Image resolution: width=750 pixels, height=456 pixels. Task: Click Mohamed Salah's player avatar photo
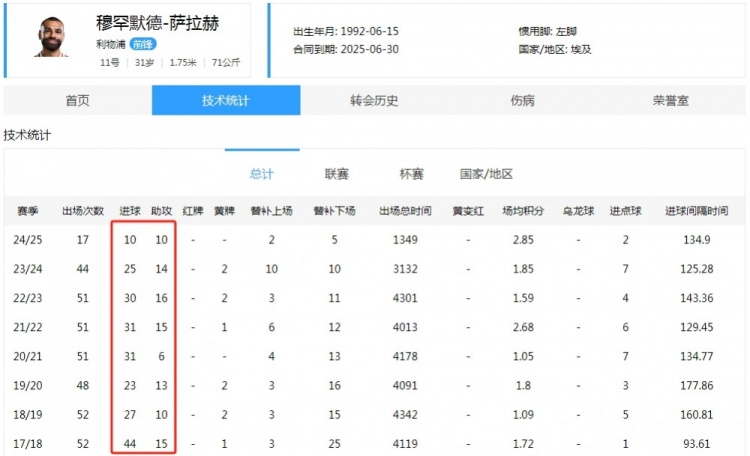(x=48, y=37)
